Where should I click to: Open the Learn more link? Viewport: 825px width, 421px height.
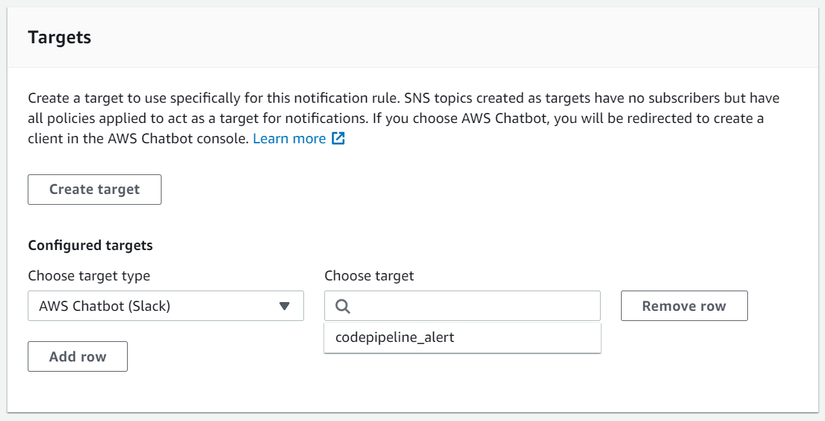coord(289,139)
